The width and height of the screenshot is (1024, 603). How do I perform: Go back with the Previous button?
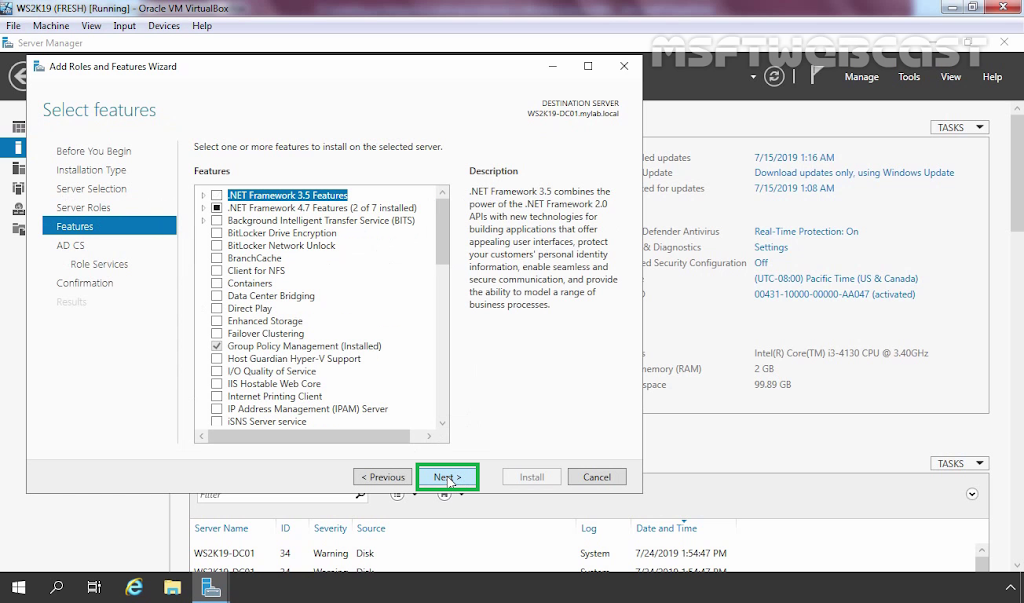coord(383,477)
